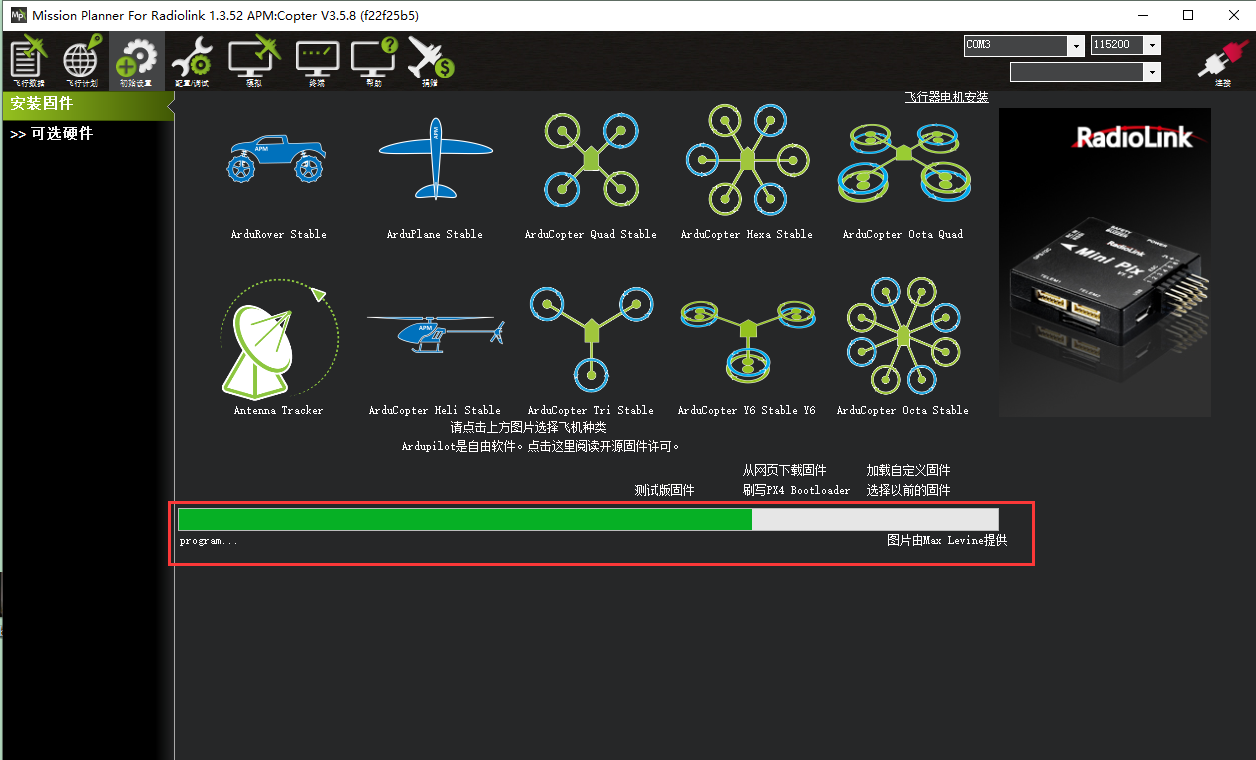
Task: Click the Connect plug icon
Action: [x=1222, y=62]
